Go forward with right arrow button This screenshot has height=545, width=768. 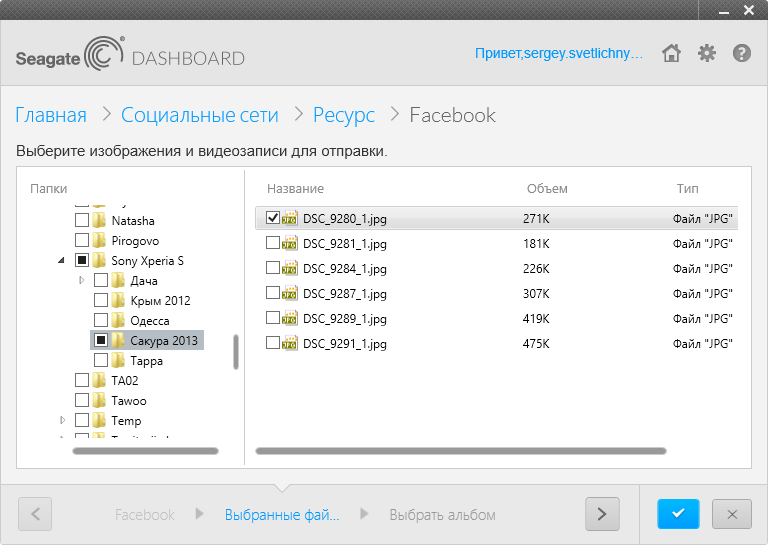click(x=602, y=514)
